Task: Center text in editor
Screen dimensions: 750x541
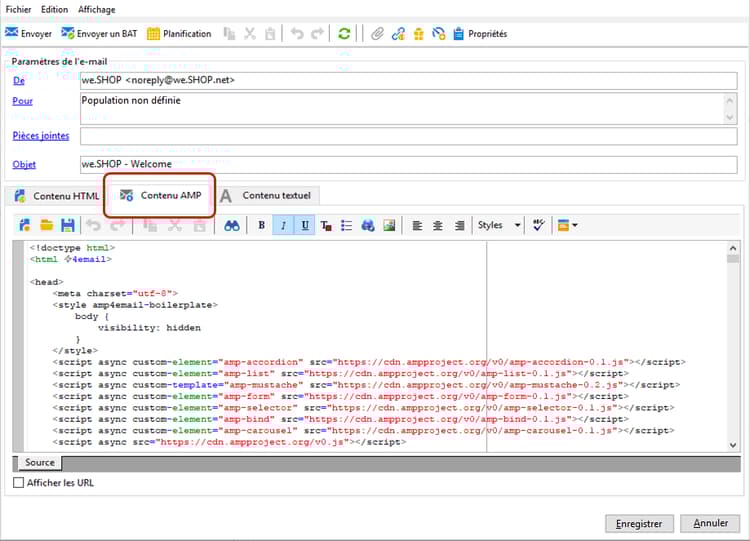Action: pyautogui.click(x=438, y=225)
